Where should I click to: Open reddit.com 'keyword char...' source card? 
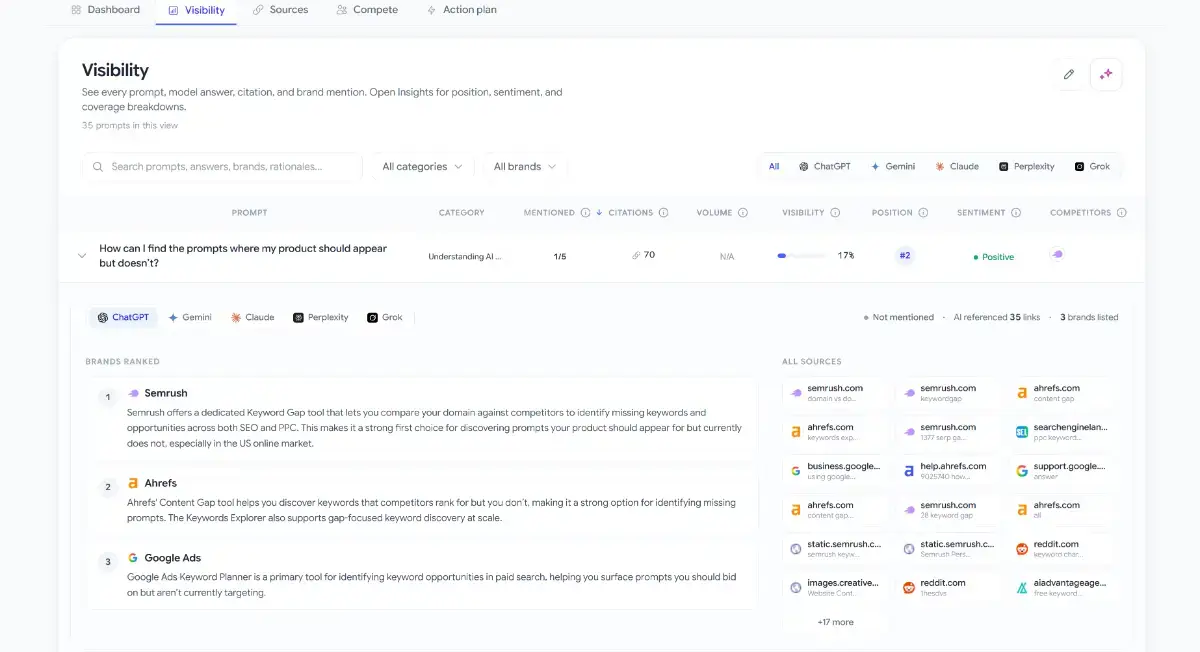(x=1060, y=549)
